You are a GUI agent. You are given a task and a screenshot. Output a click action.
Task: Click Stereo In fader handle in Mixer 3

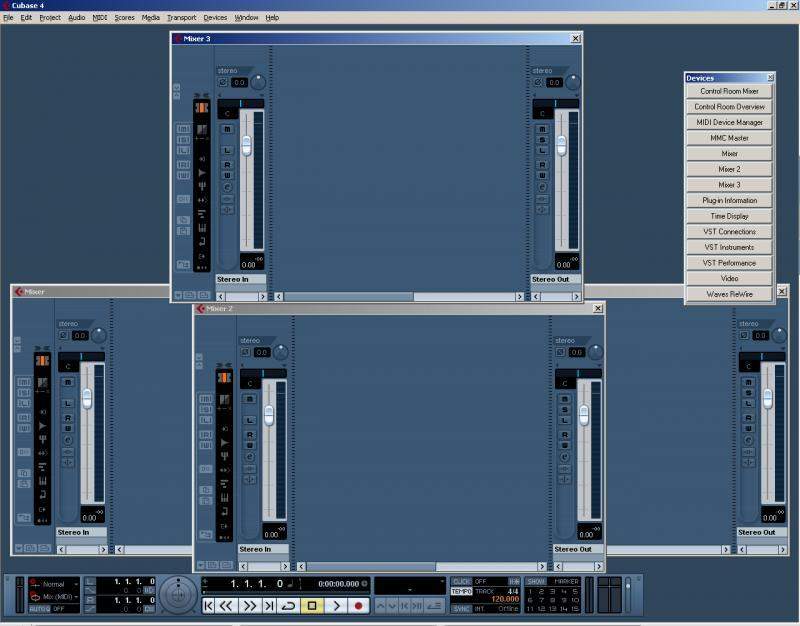pos(246,145)
